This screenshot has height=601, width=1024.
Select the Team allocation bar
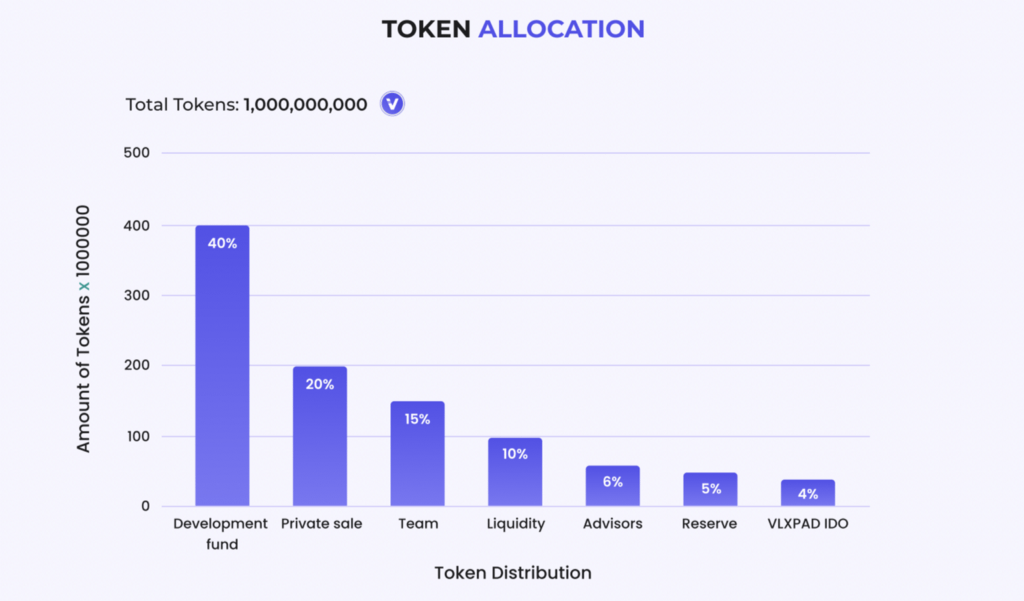point(417,453)
